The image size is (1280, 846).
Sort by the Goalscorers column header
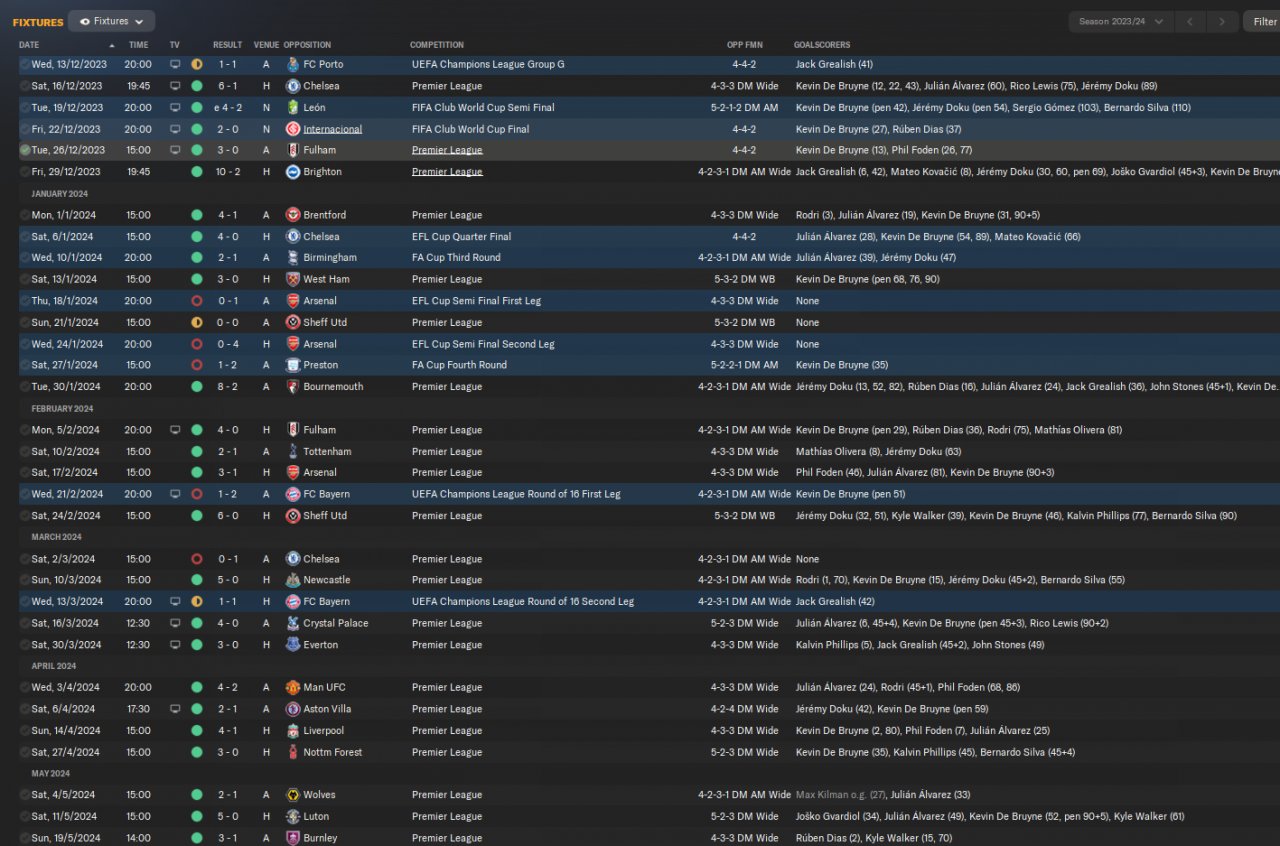[822, 45]
